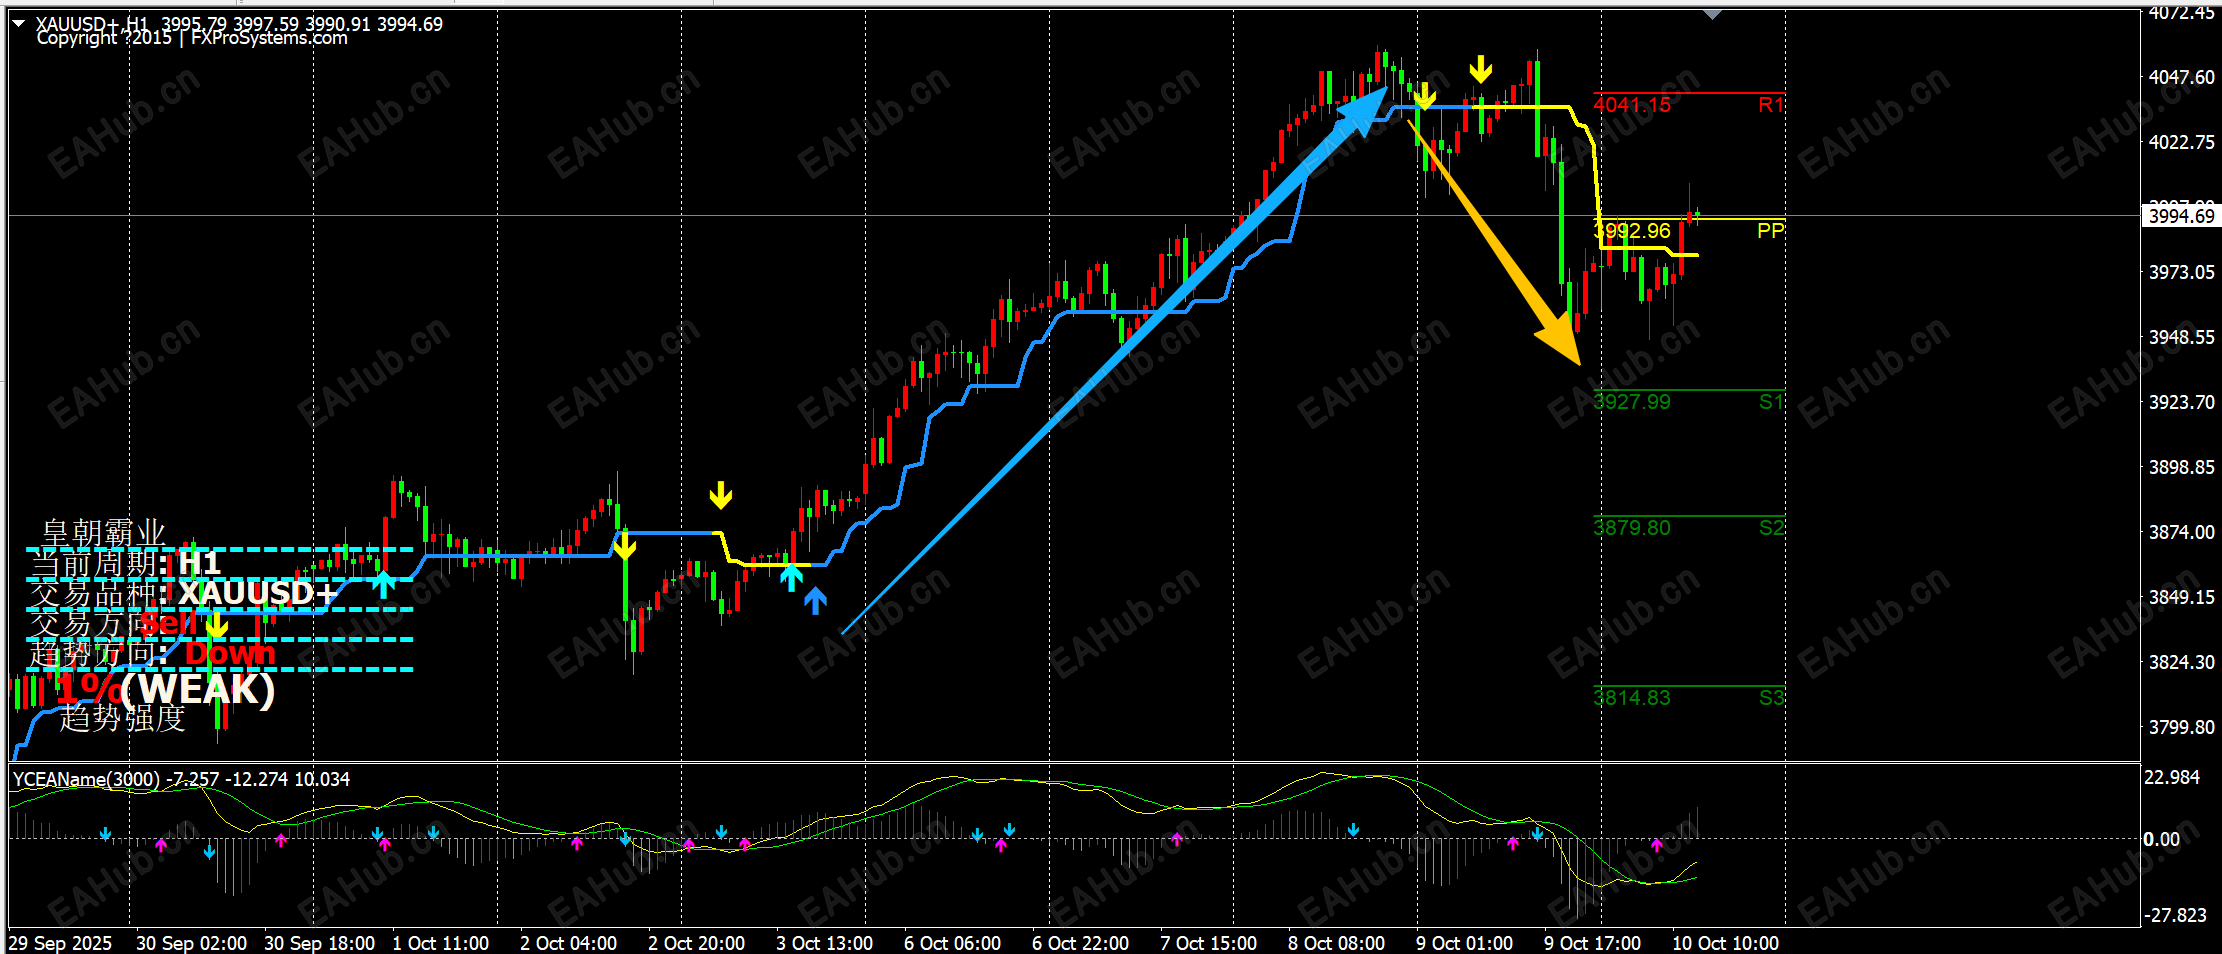This screenshot has width=2222, height=954.
Task: Click 3874.00 on the price scale
Action: (x=2181, y=532)
